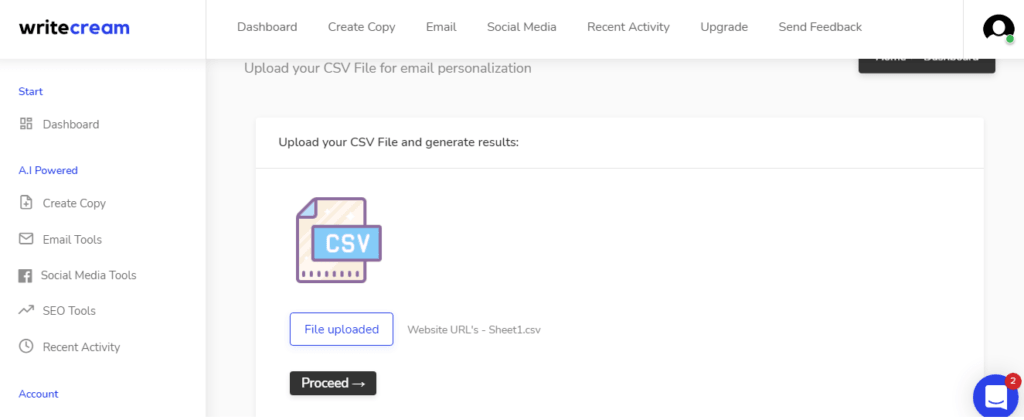The width and height of the screenshot is (1024, 420).
Task: Click the Proceed button
Action: coord(333,383)
